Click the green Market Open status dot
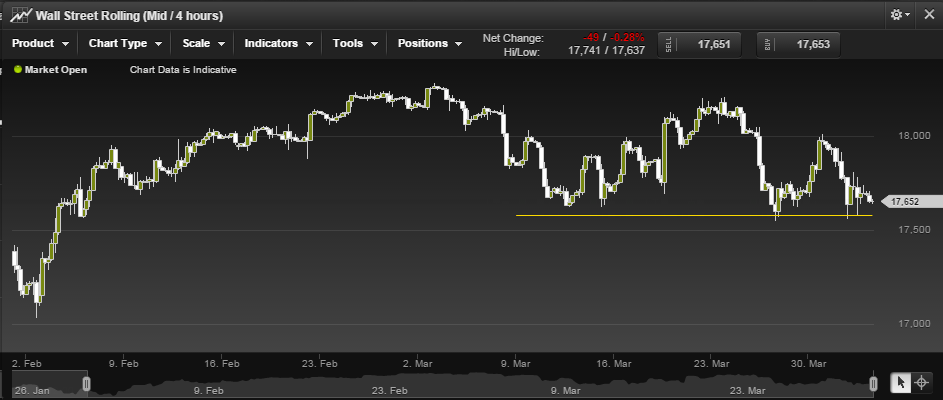943x400 pixels. 17,70
